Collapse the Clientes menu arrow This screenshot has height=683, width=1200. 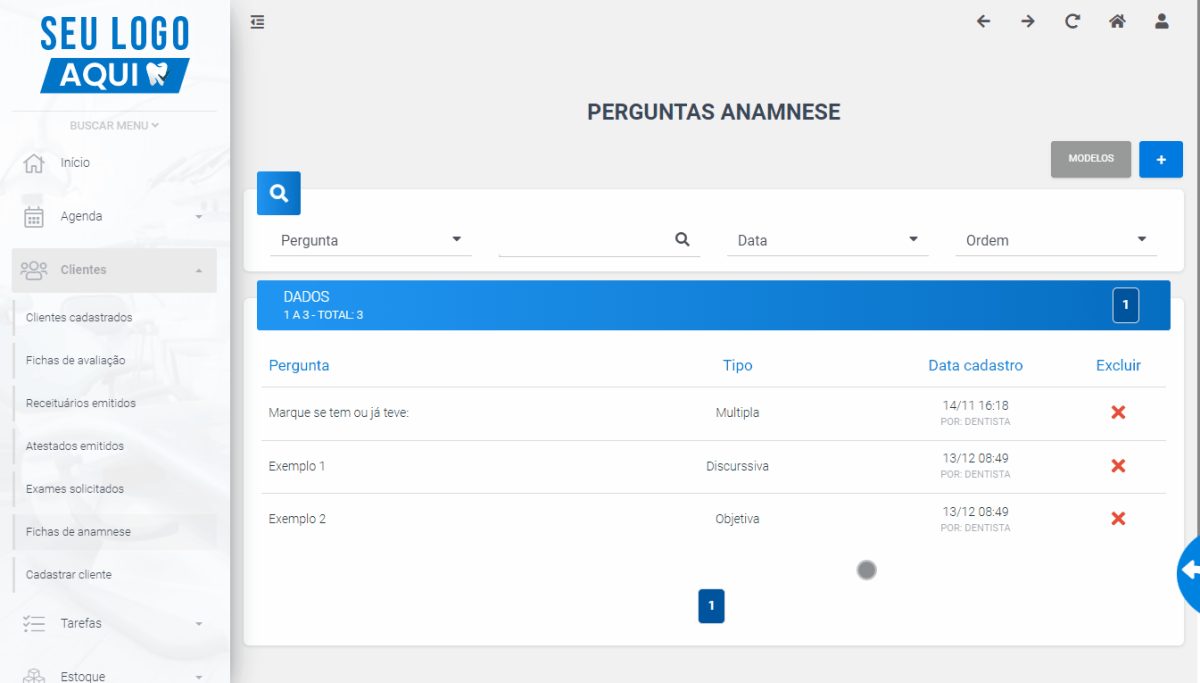click(198, 270)
